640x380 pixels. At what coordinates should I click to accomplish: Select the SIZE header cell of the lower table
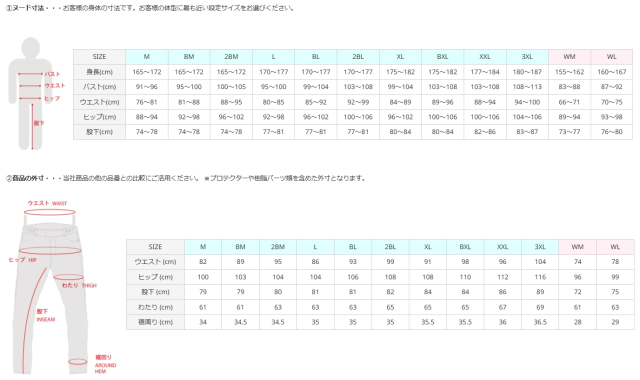click(155, 247)
